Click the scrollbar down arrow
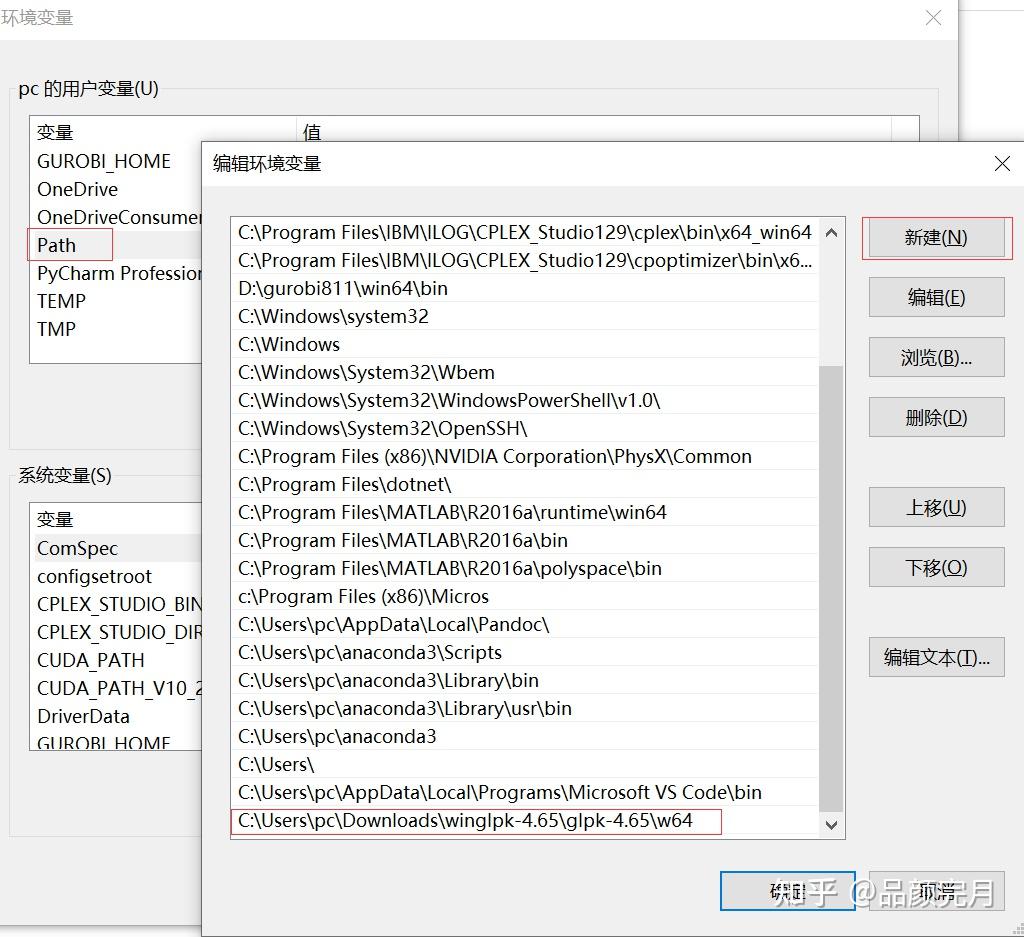Image resolution: width=1024 pixels, height=937 pixels. point(832,824)
